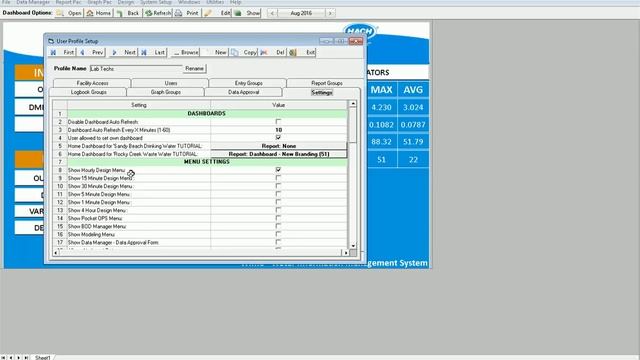Select the Auto Refresh minutes value 10
Screen dimensions: 640x360
(279, 130)
